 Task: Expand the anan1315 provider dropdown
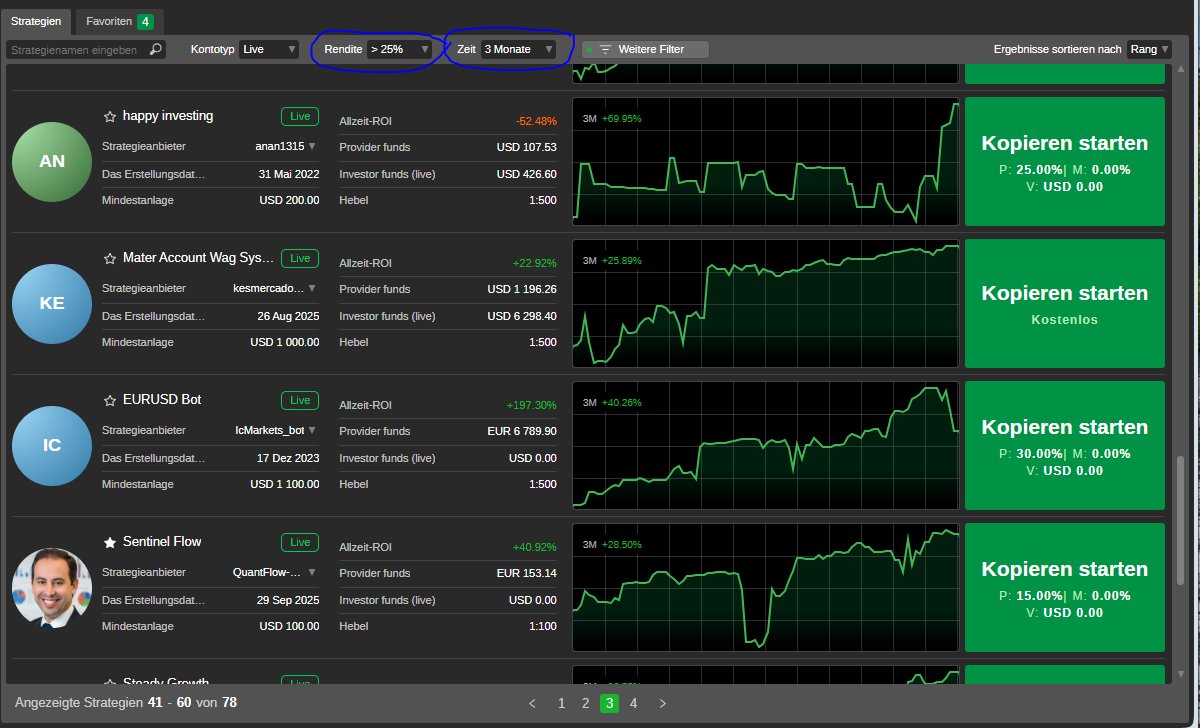pyautogui.click(x=311, y=146)
